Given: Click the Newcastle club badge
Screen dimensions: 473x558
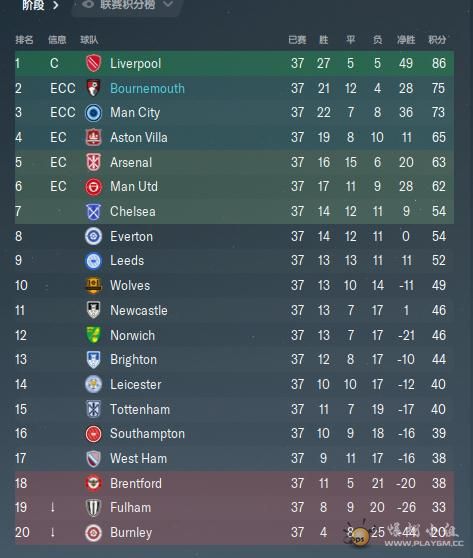Looking at the screenshot, I should pyautogui.click(x=93, y=310).
